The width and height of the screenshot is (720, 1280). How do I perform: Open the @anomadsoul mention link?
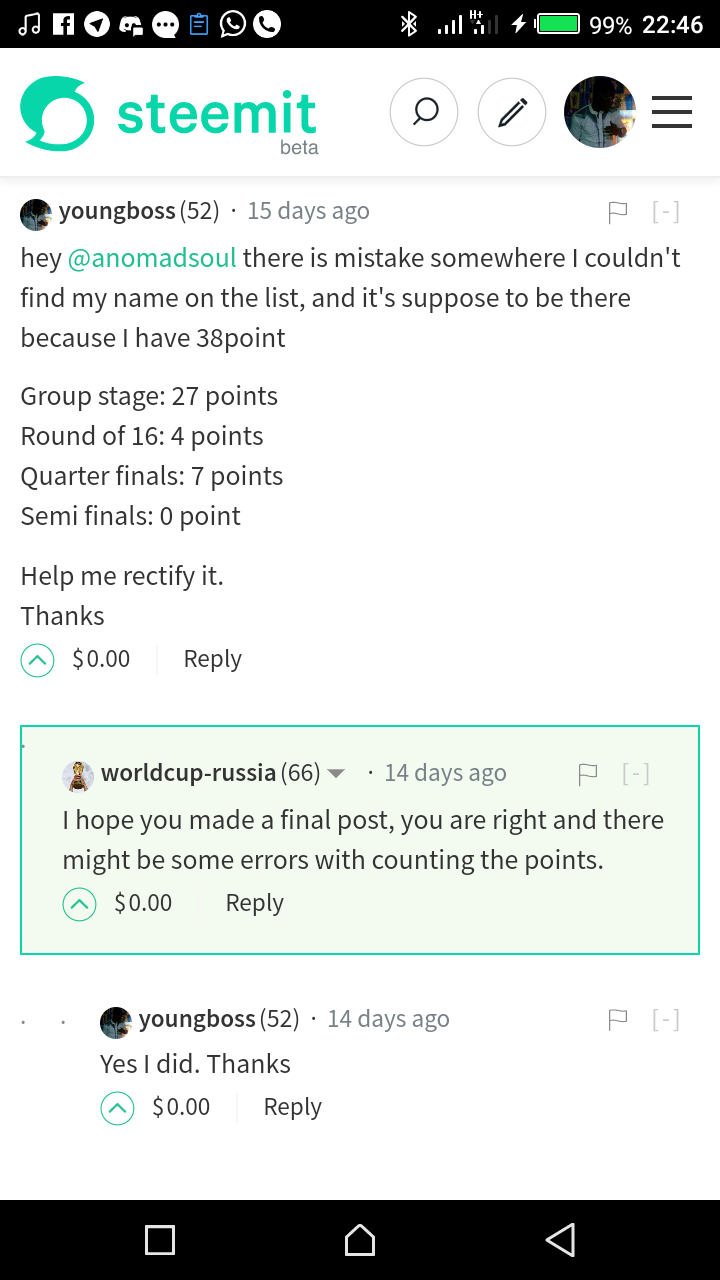[152, 258]
